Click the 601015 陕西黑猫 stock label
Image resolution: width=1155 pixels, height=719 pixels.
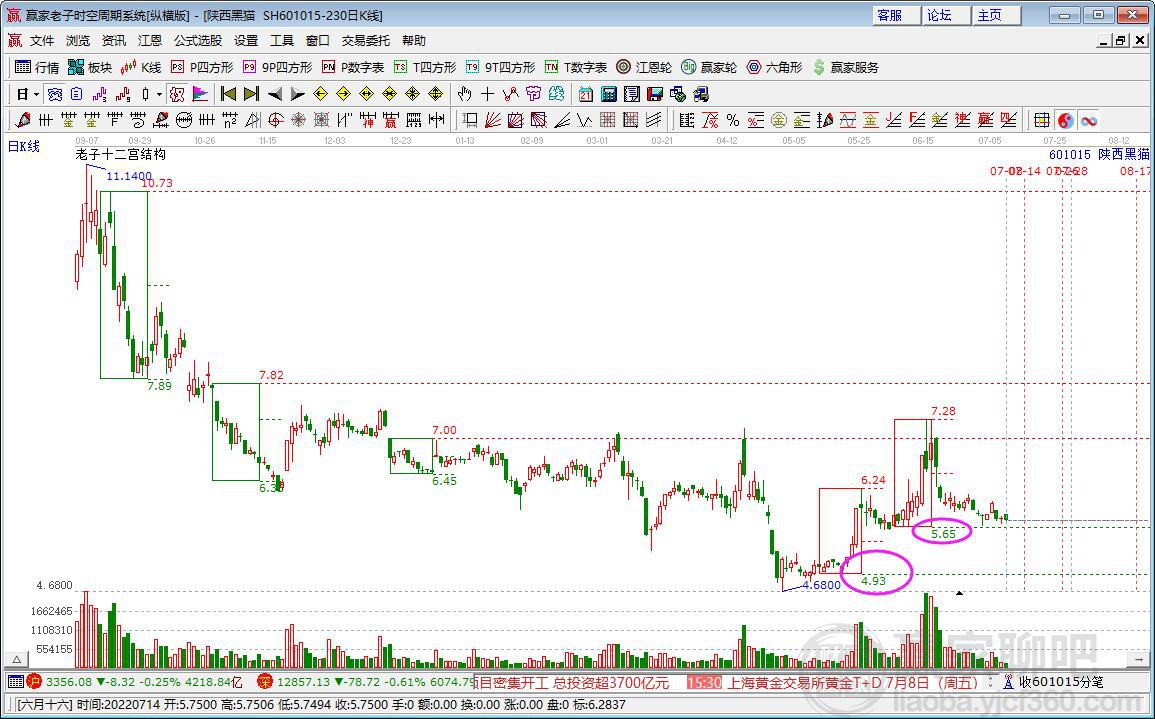pos(1099,155)
